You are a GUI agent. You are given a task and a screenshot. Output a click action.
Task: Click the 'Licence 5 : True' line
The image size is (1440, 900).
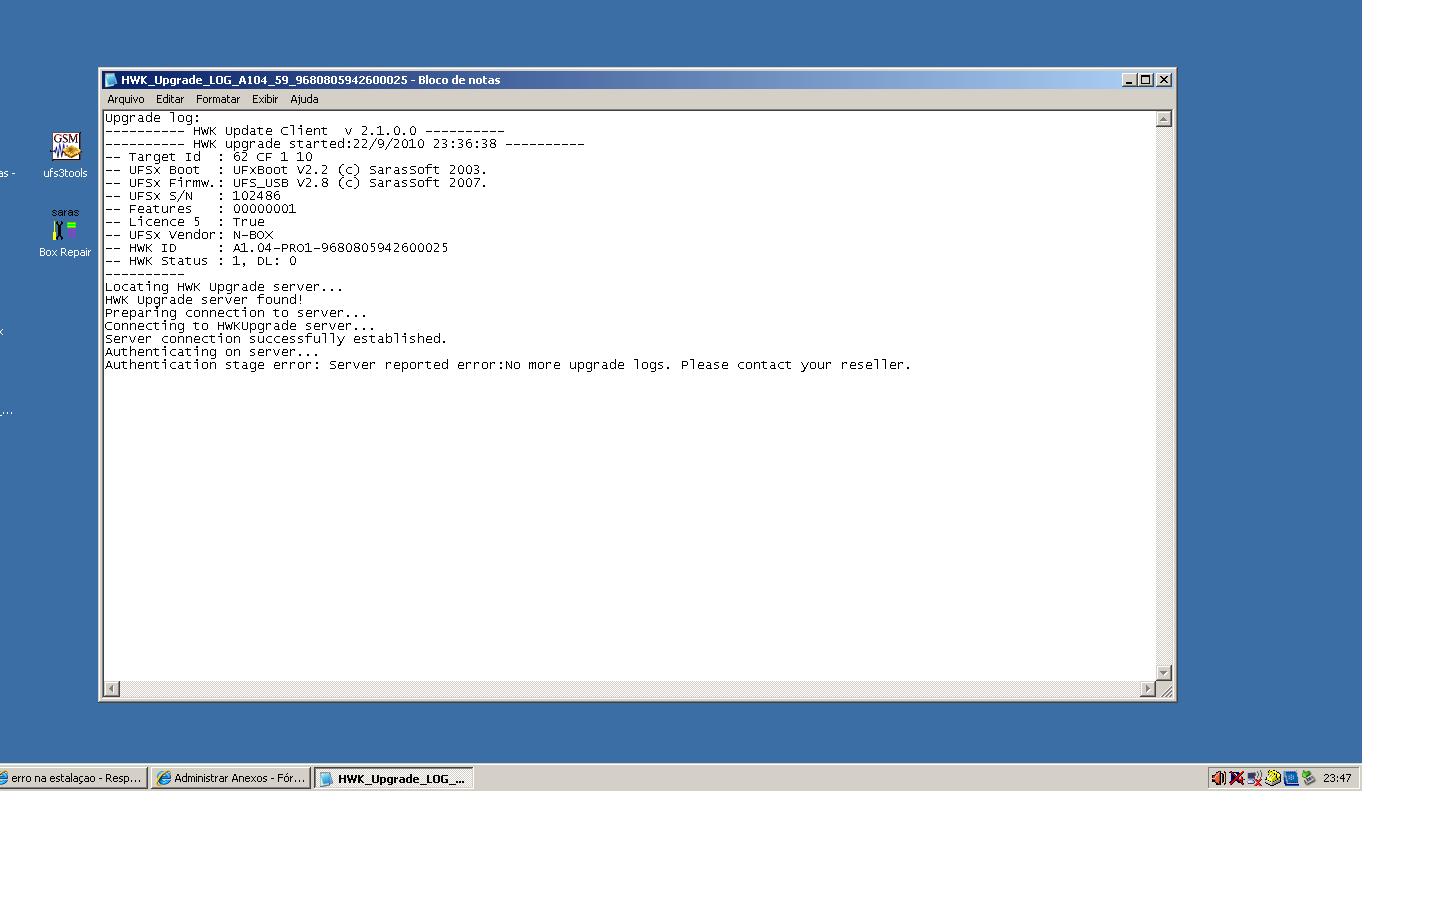click(x=185, y=222)
